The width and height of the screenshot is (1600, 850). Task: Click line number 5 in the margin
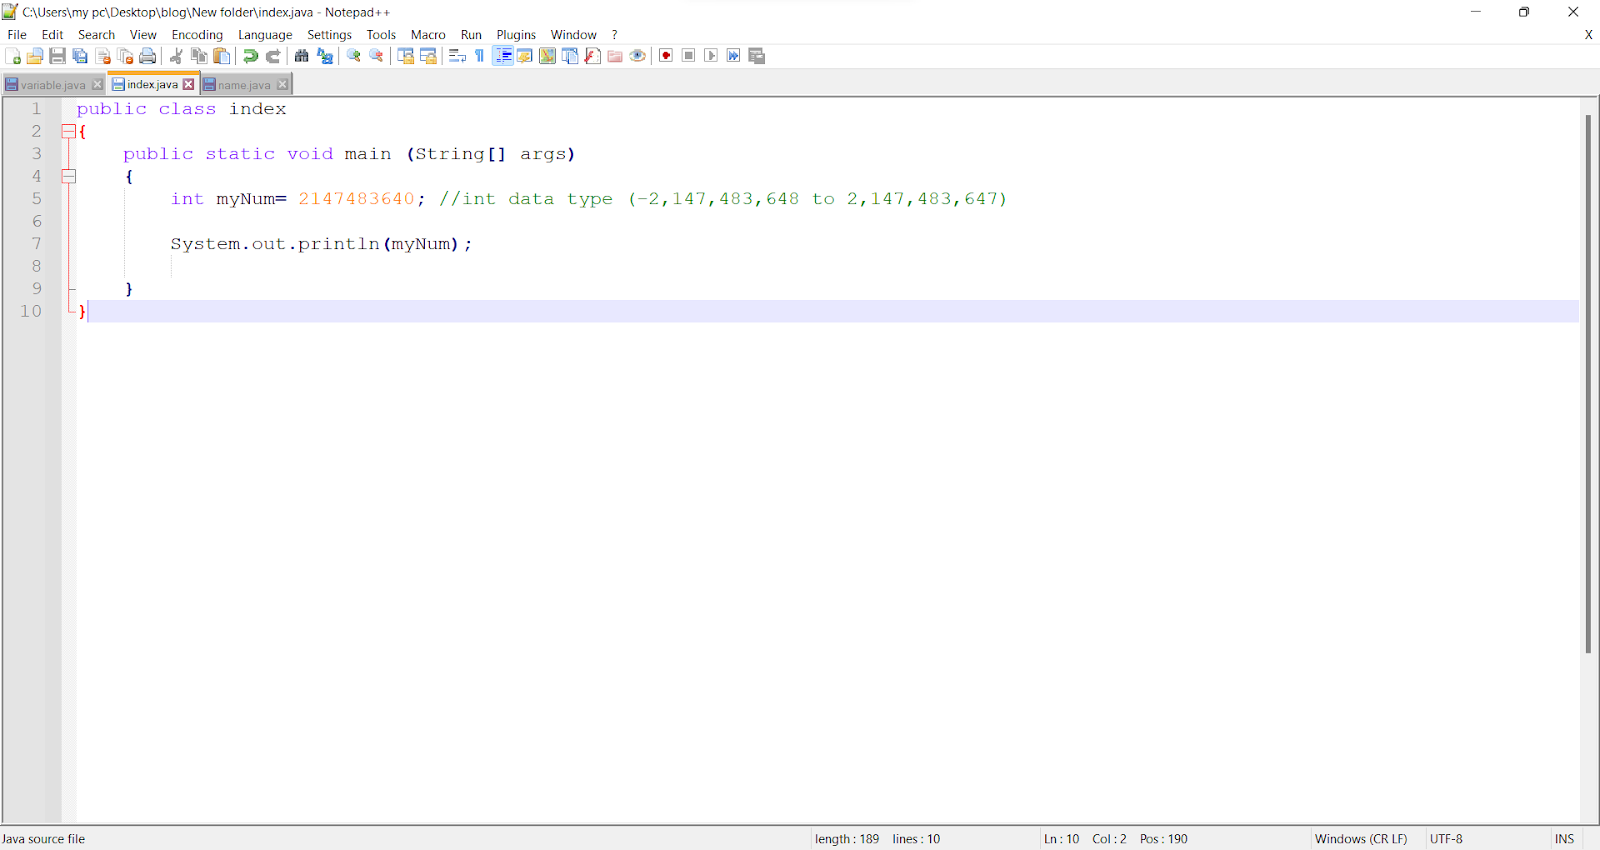click(36, 199)
